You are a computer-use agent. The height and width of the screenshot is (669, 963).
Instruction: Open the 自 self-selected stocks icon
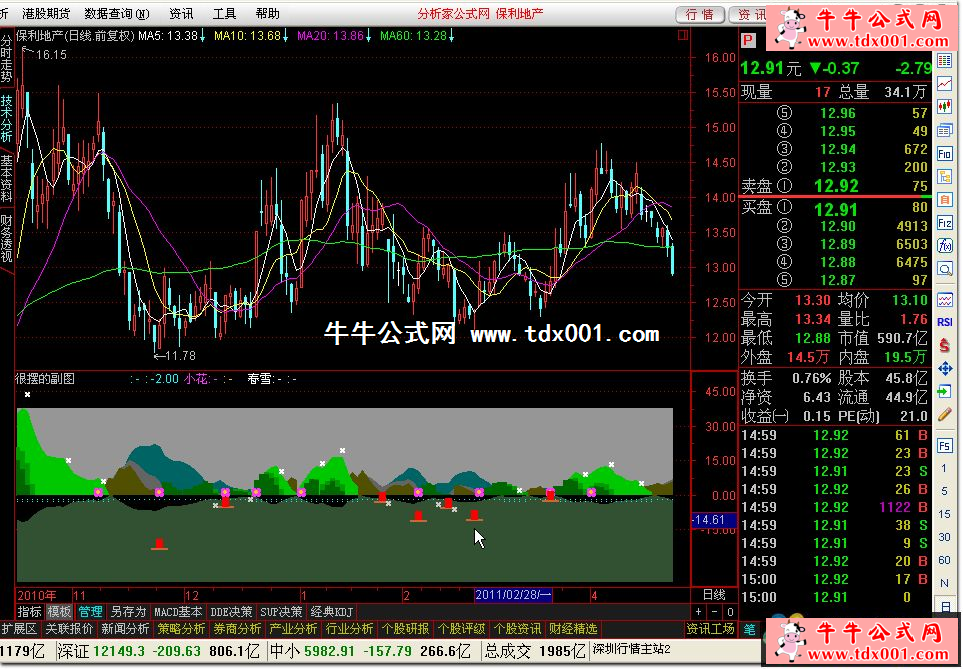pos(945,200)
